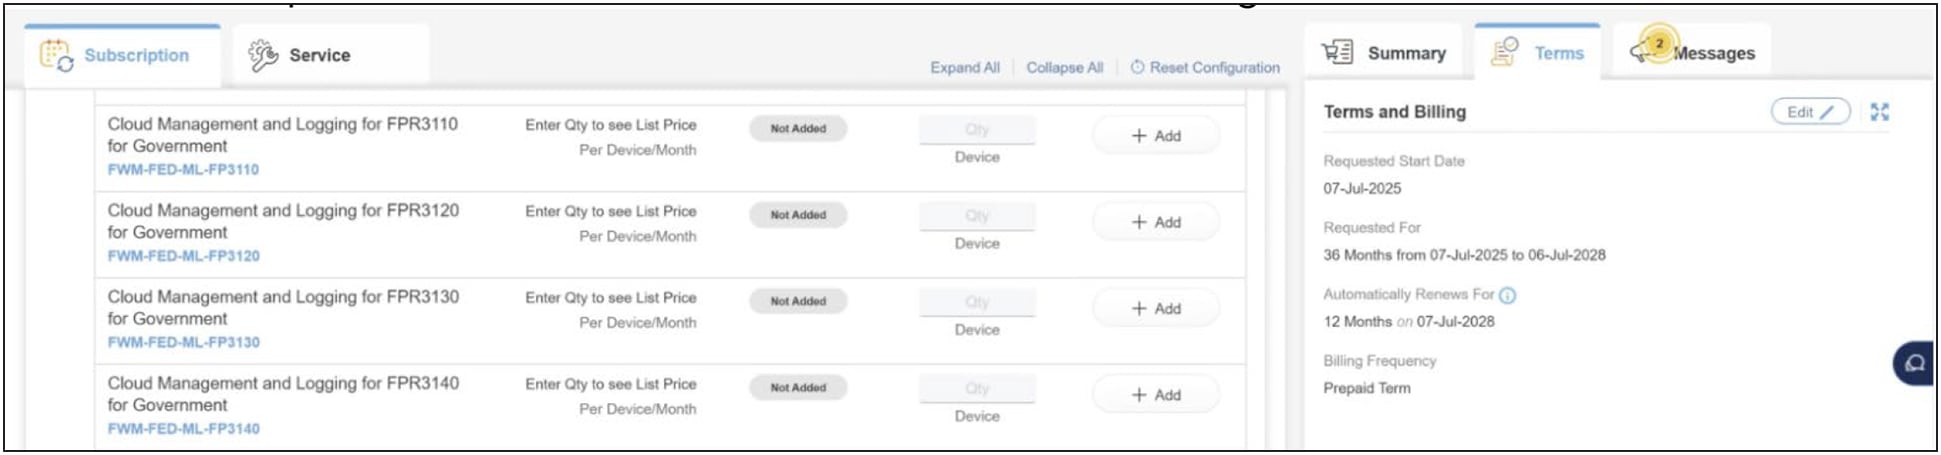Open the FWM-FED-ML-FP3110 SKU link
Image resolution: width=1941 pixels, height=455 pixels.
tap(183, 170)
